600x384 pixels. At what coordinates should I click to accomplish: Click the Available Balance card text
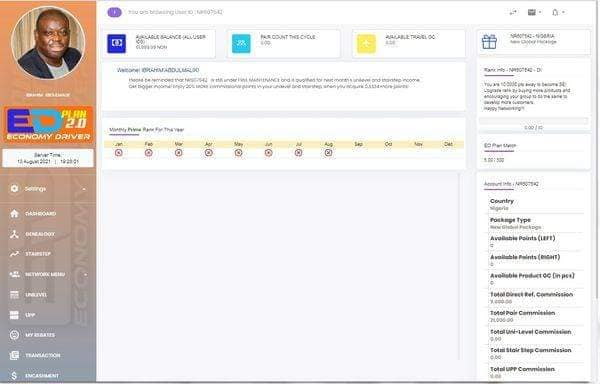pyautogui.click(x=171, y=42)
